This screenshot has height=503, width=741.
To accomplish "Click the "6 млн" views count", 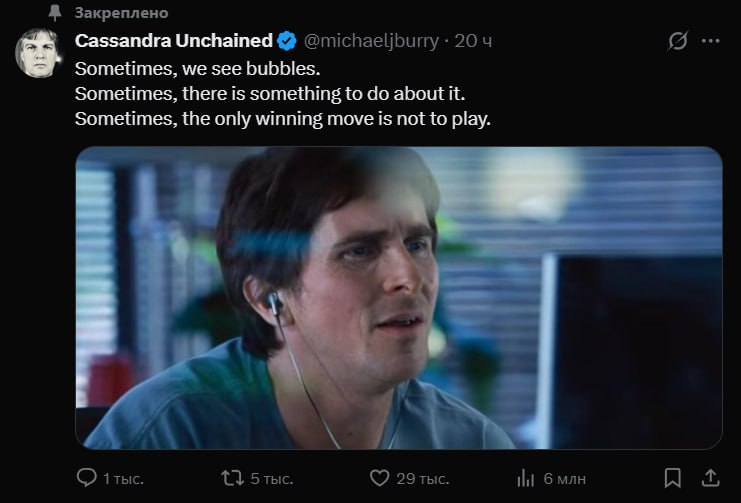I will (x=565, y=479).
